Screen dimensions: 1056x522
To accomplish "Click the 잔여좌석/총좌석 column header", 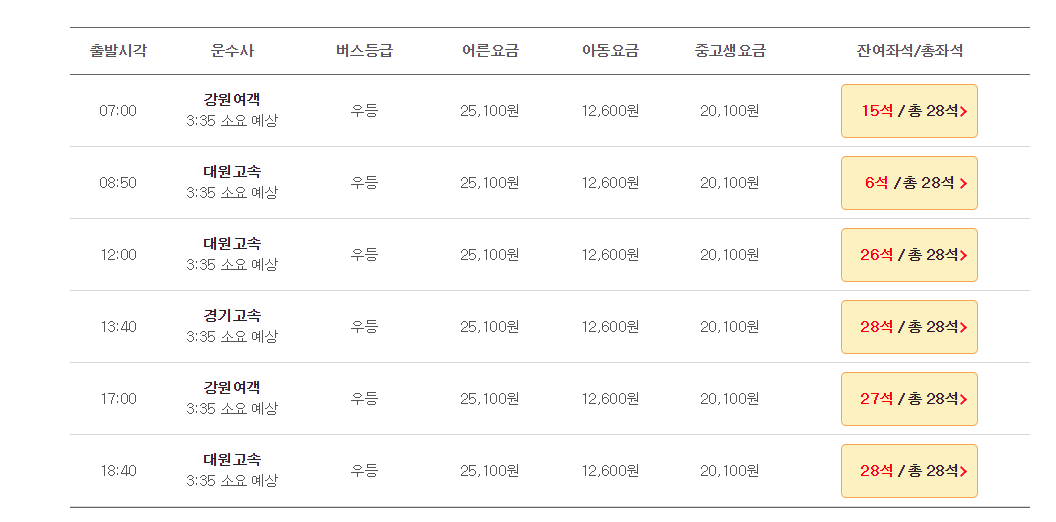I will click(x=910, y=51).
